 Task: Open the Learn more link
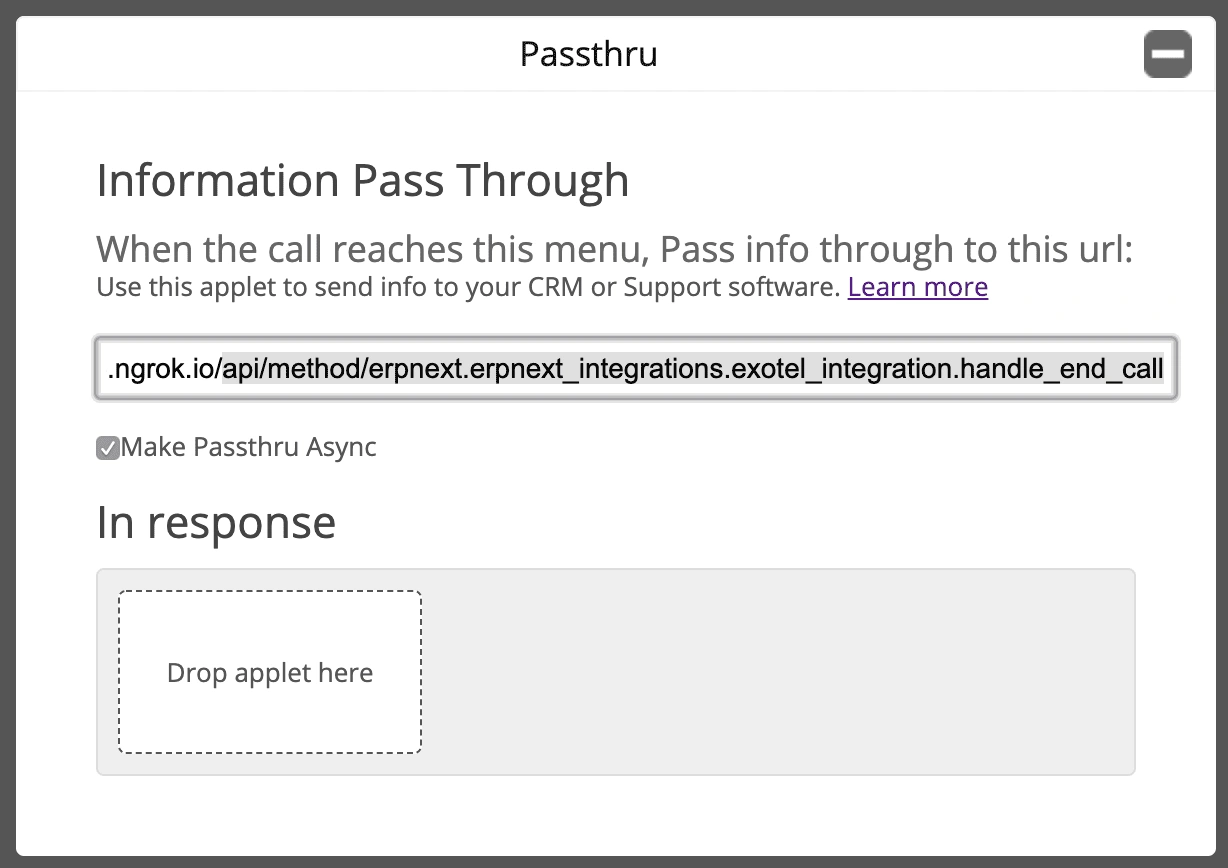(917, 288)
